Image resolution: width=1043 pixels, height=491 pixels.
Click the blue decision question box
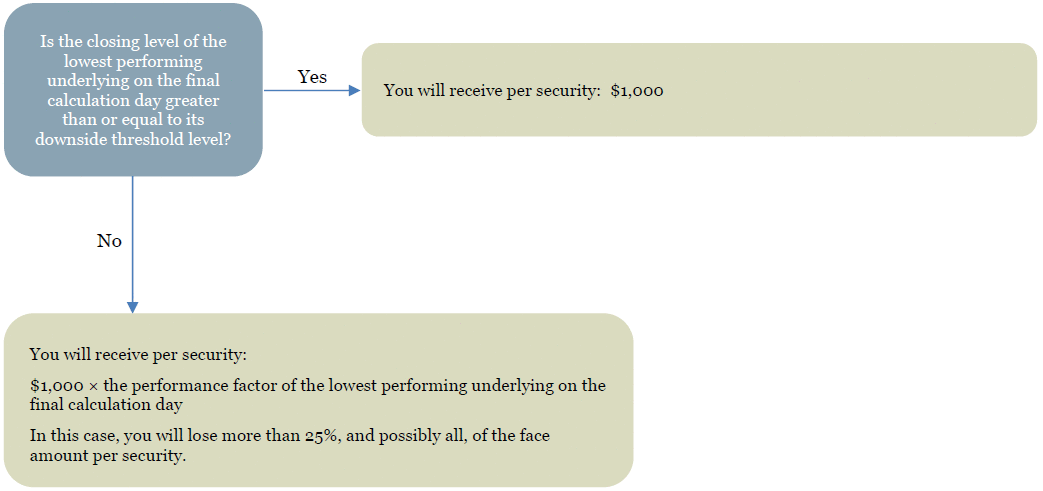click(x=133, y=90)
